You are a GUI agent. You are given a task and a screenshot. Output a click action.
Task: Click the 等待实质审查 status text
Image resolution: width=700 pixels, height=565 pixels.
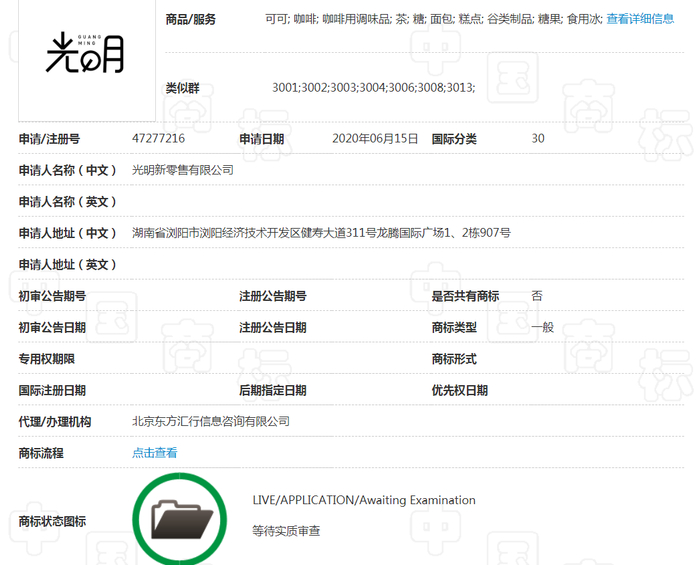pyautogui.click(x=286, y=531)
